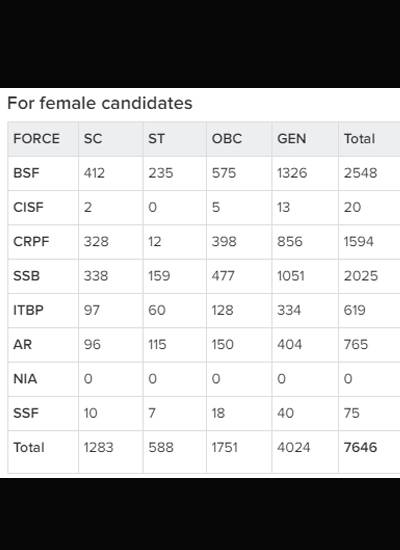Select GEN total cell 4024
Image resolution: width=400 pixels, height=550 pixels.
click(x=294, y=447)
